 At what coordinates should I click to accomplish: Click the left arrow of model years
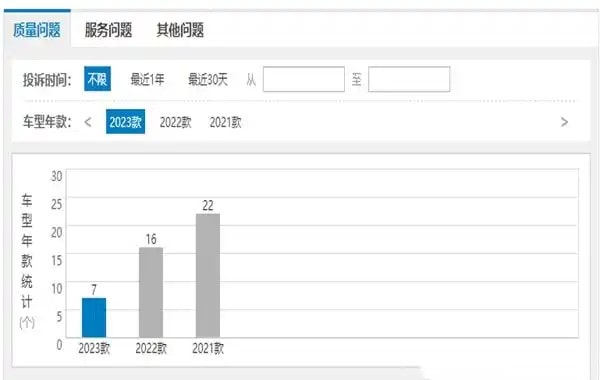coord(88,122)
